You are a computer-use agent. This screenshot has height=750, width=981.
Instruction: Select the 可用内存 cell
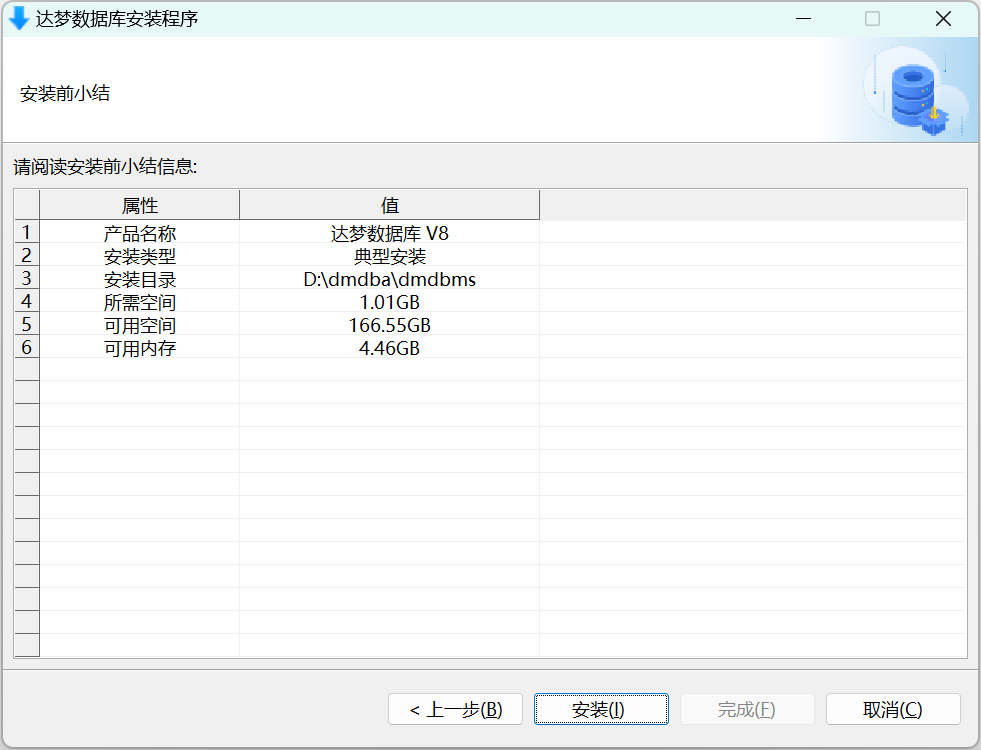pos(140,348)
